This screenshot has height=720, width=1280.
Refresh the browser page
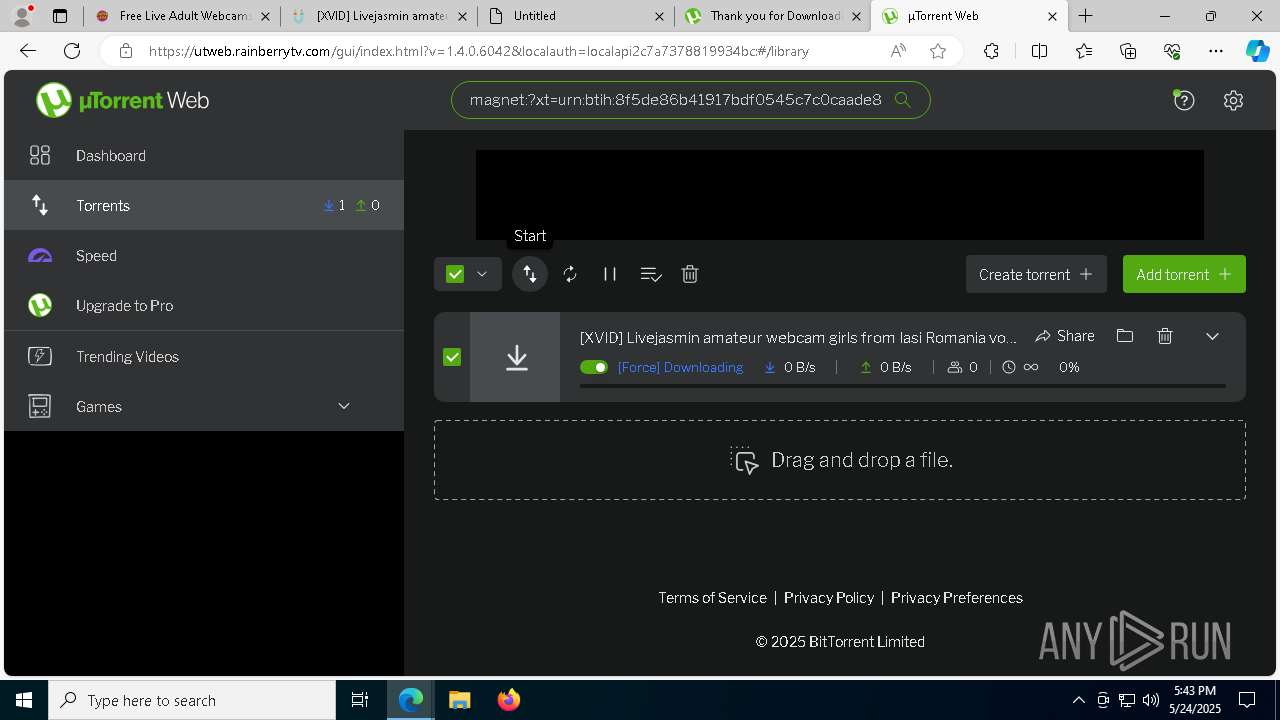pos(72,51)
